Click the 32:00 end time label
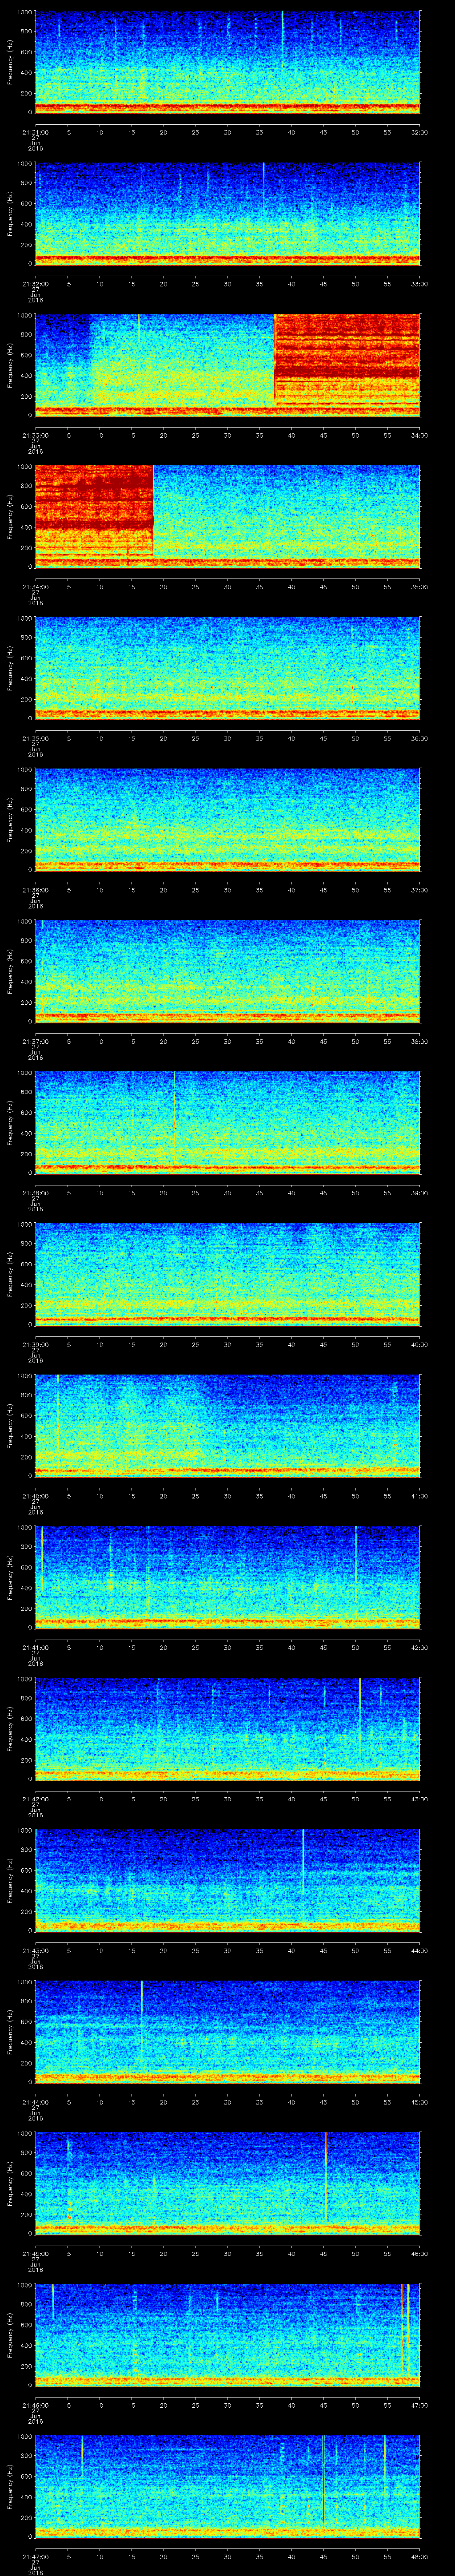 tap(419, 132)
